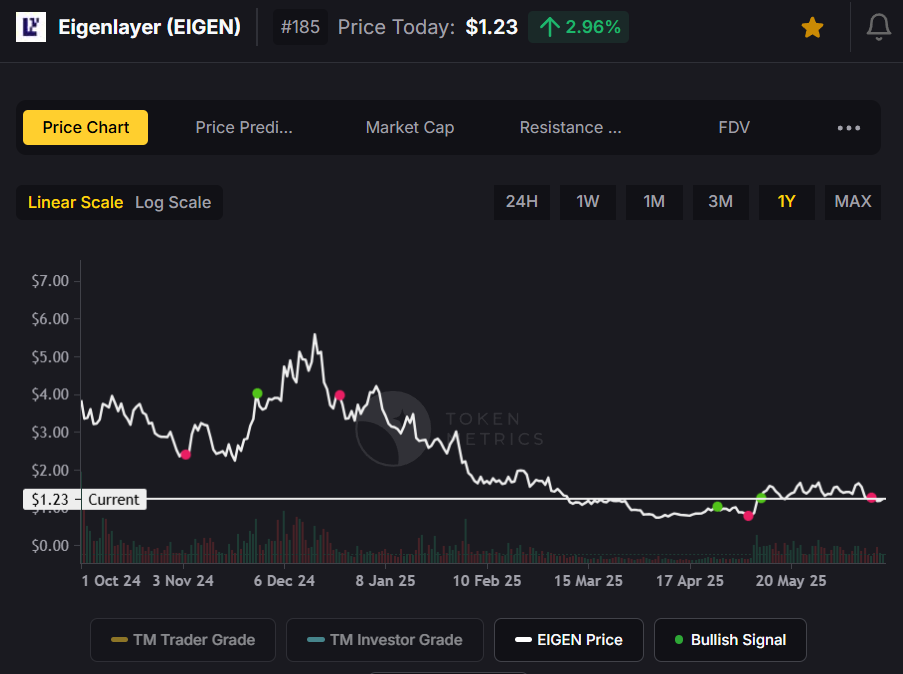Screen dimensions: 903x674
Task: Open the notification bell alerts
Action: [x=879, y=27]
